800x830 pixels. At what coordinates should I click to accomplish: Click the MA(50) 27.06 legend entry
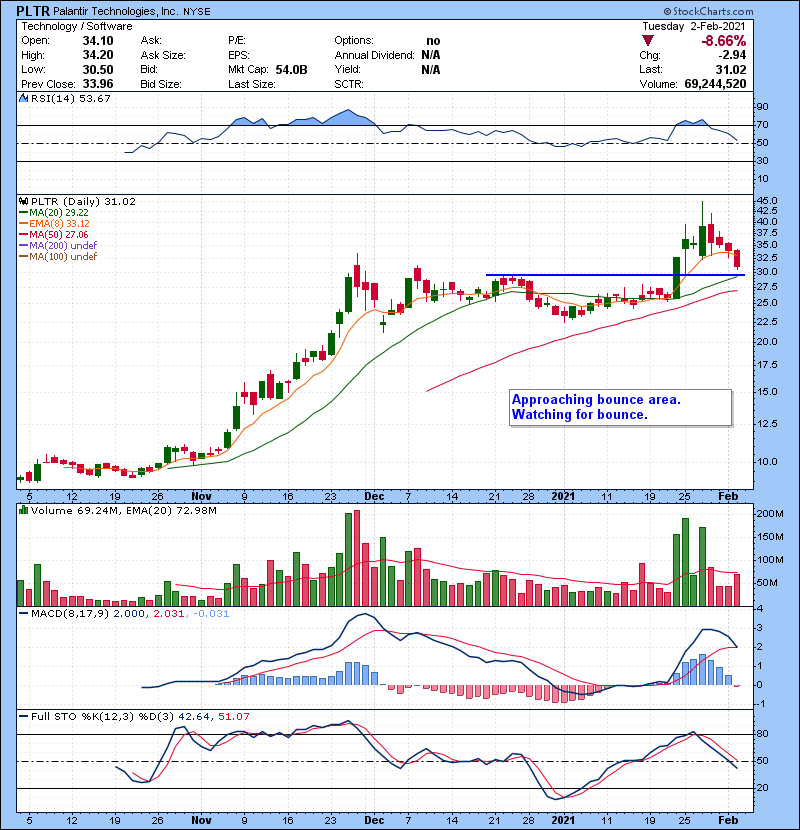(x=54, y=234)
